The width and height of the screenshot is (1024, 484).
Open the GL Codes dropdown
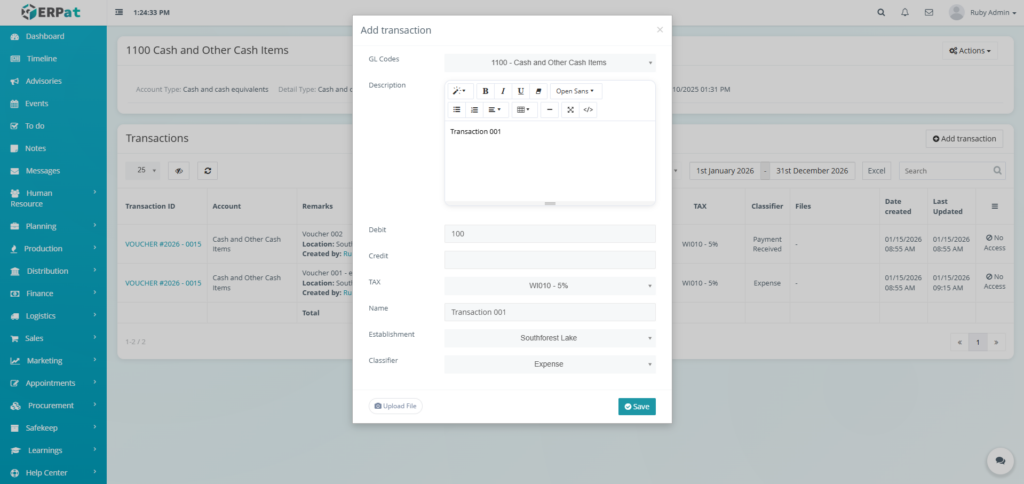pyautogui.click(x=550, y=63)
